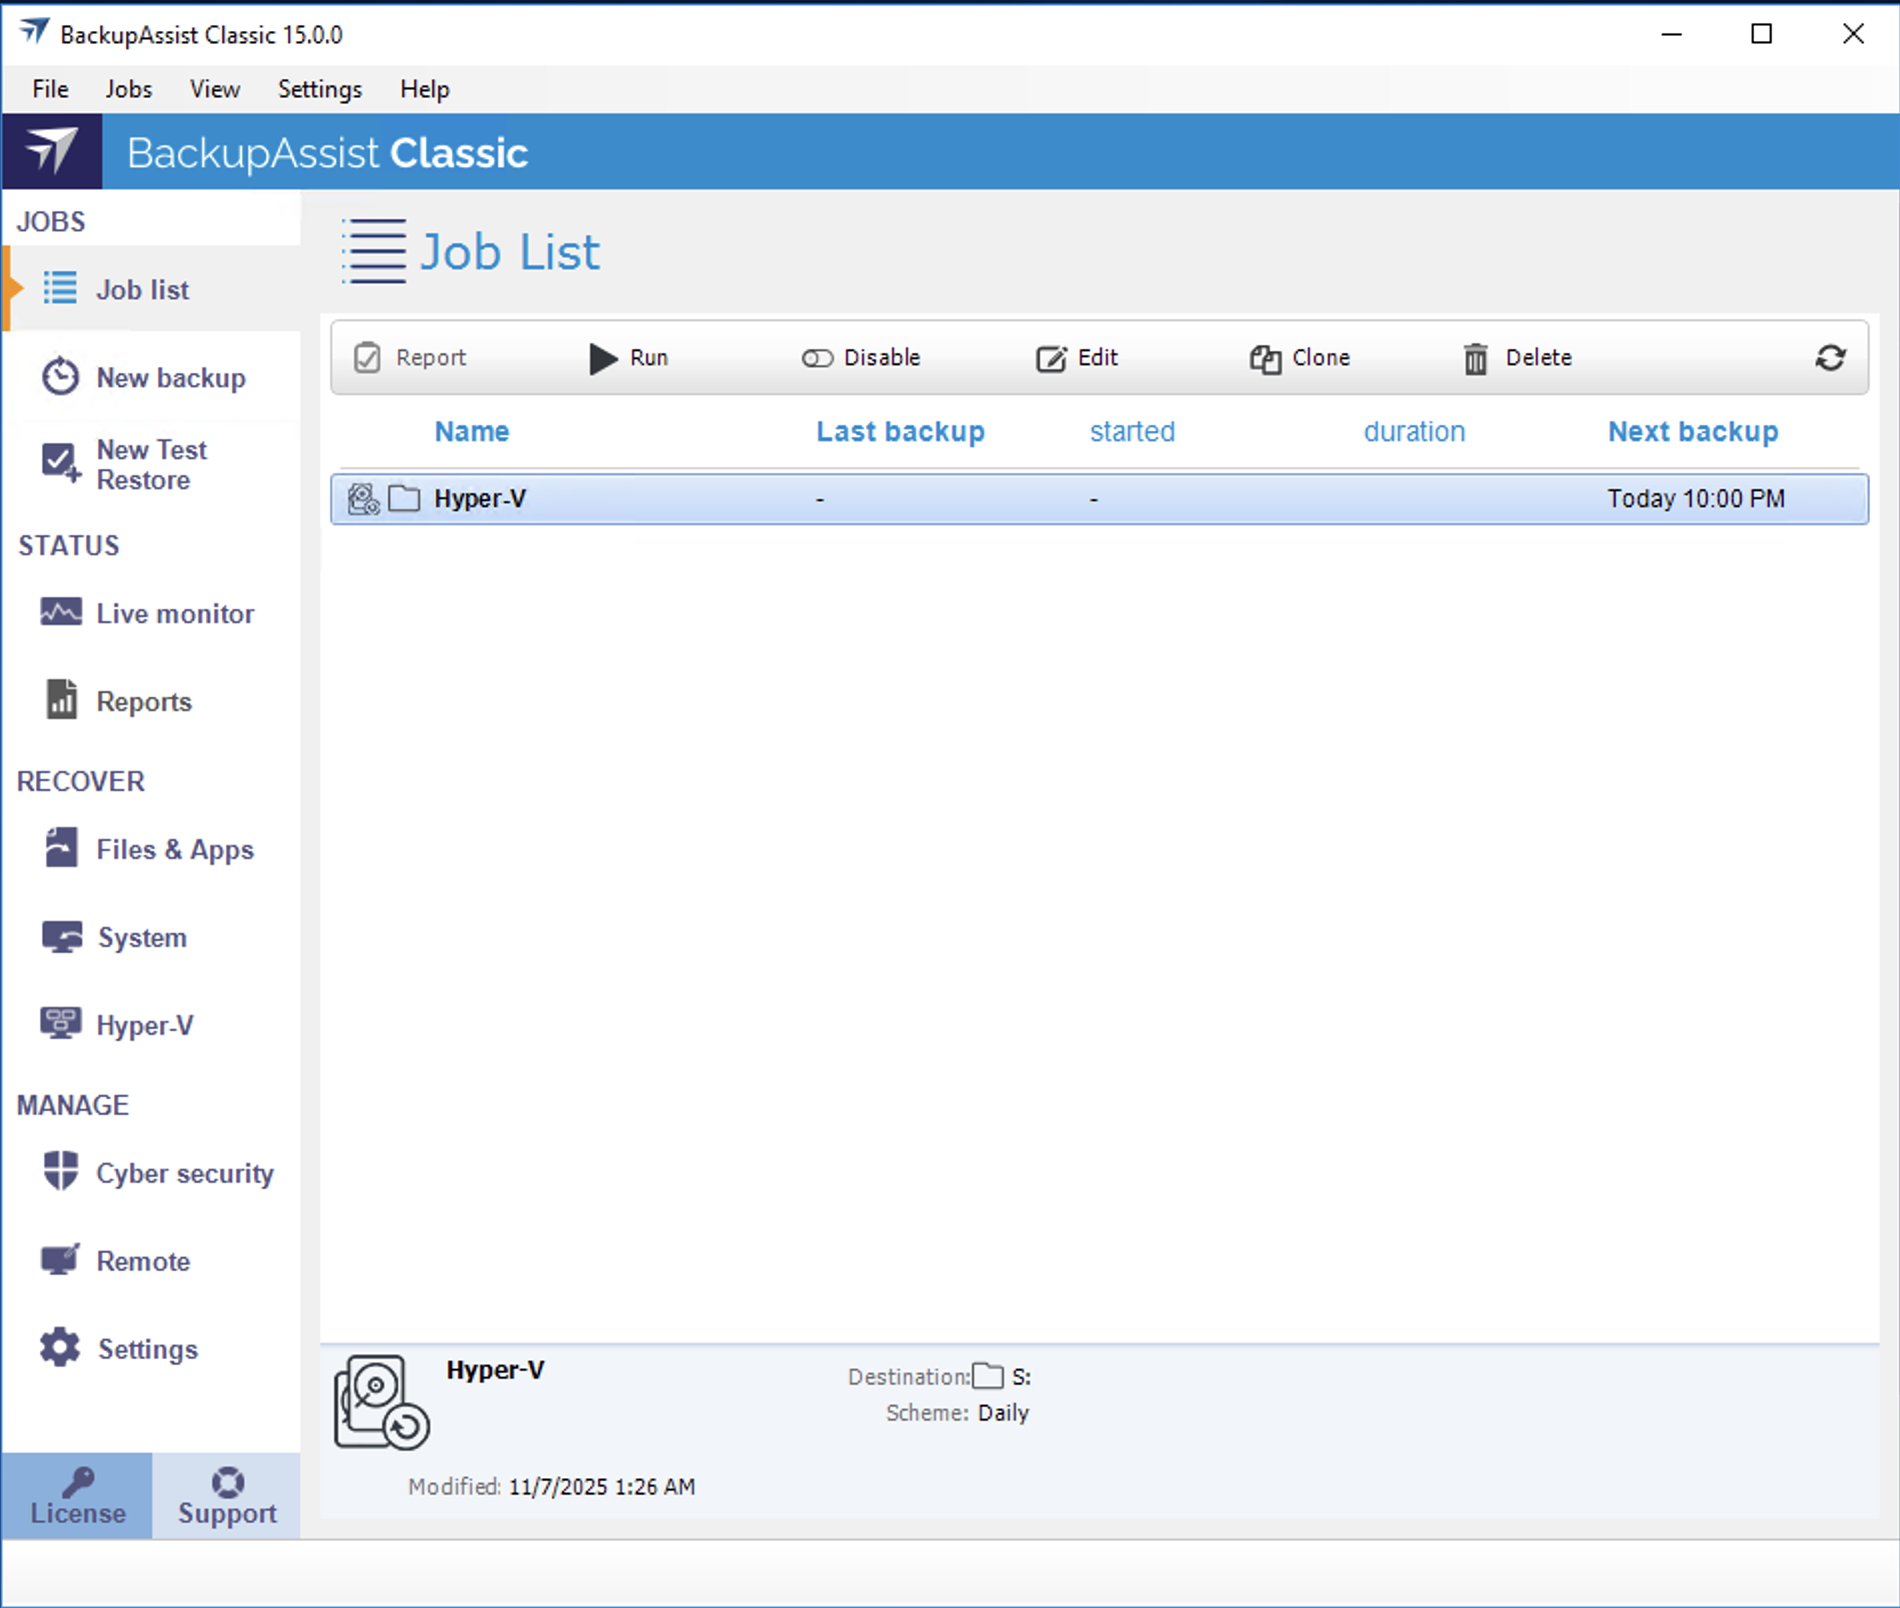1900x1608 pixels.
Task: Sort by Next backup column header
Action: point(1692,432)
